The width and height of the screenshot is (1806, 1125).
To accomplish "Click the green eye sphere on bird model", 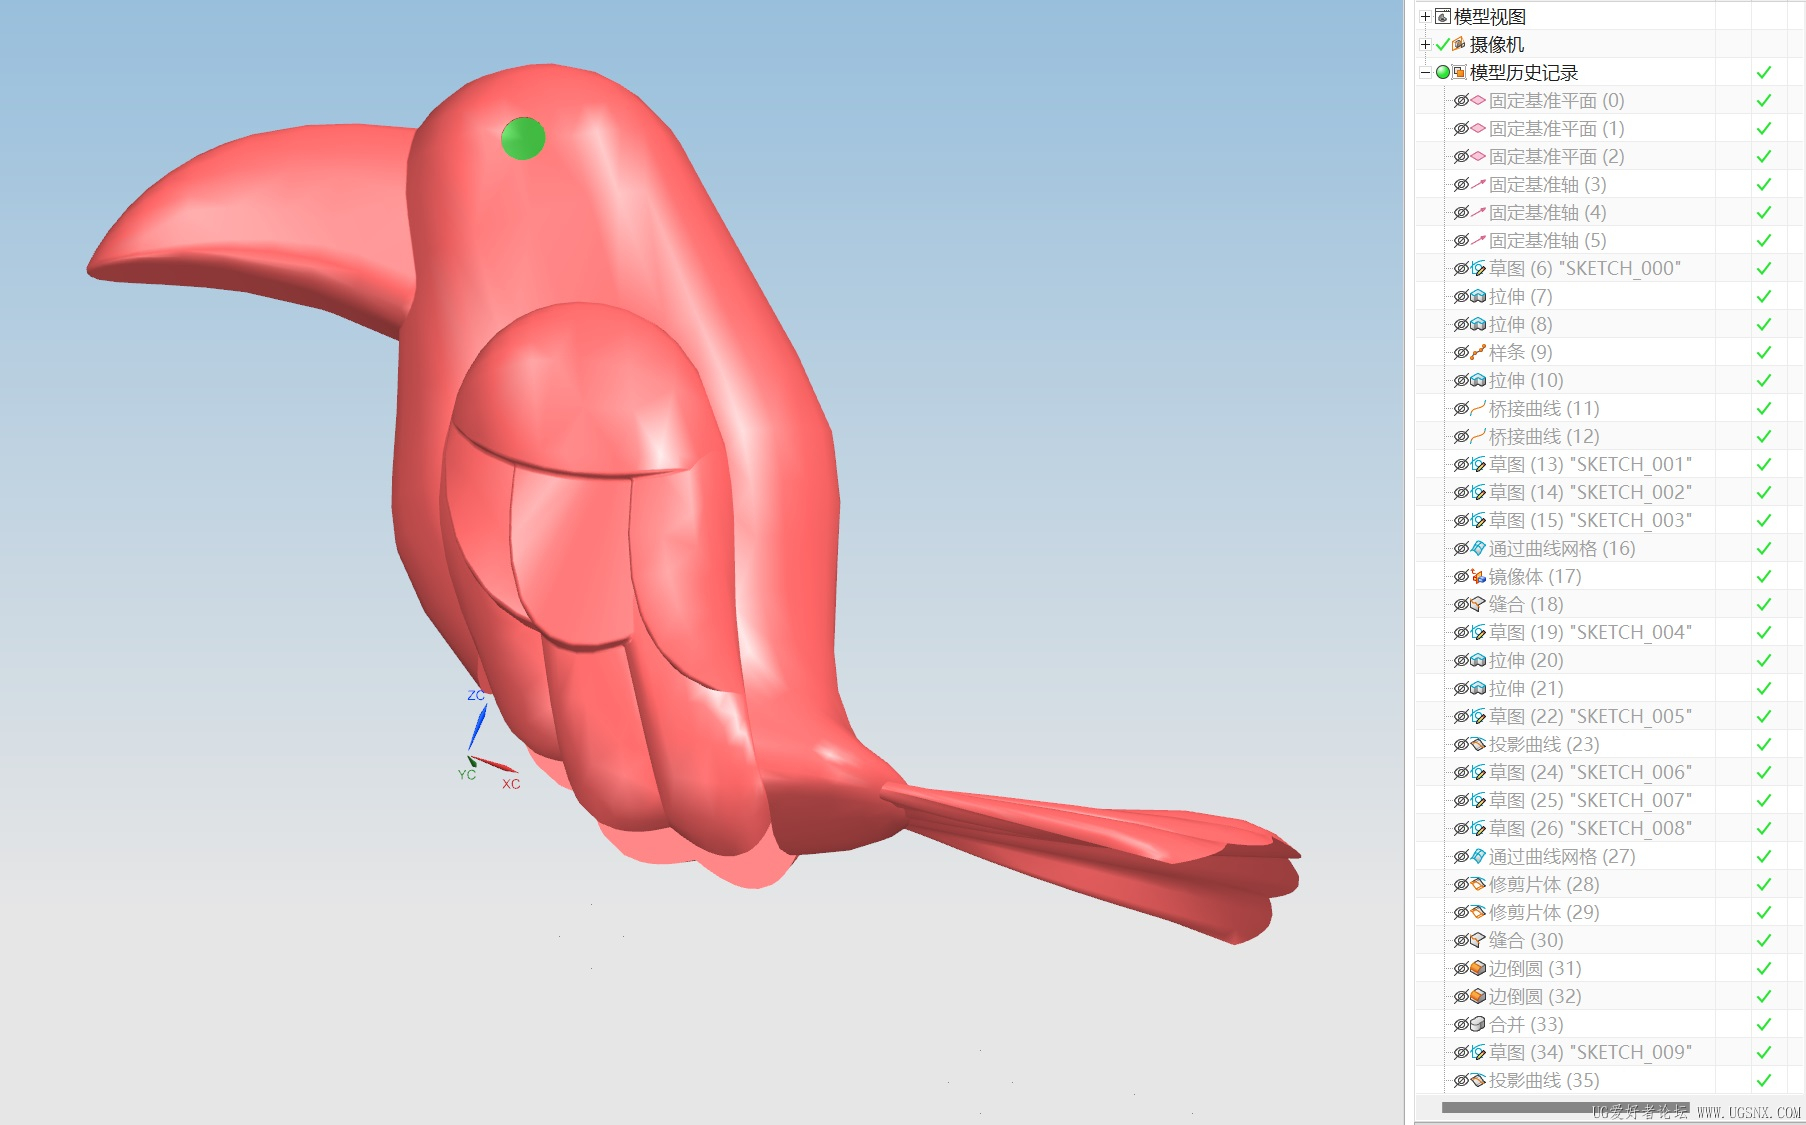I will (x=523, y=138).
